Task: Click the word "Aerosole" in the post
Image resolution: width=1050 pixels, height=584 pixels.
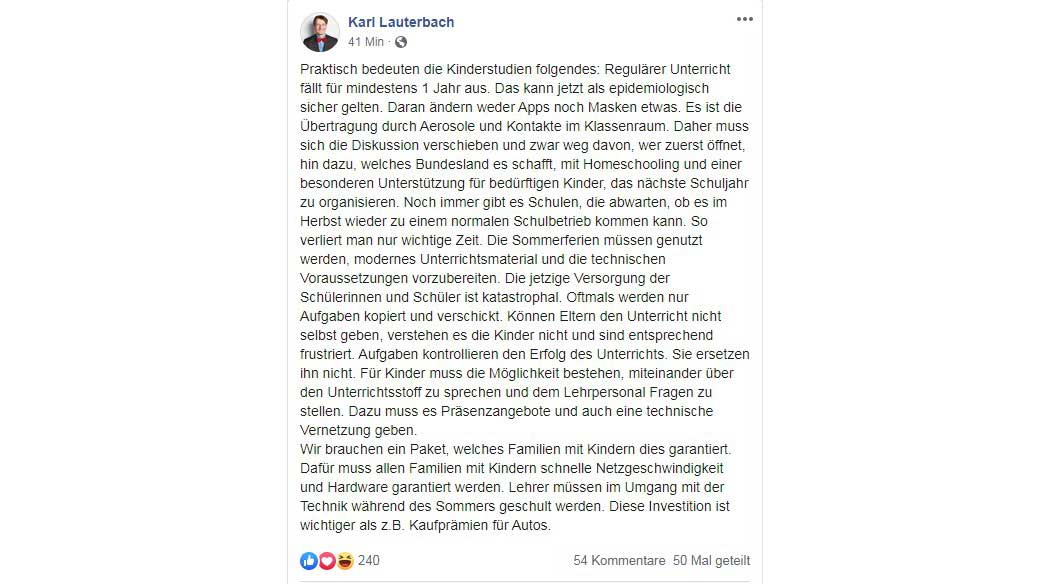Action: 447,127
